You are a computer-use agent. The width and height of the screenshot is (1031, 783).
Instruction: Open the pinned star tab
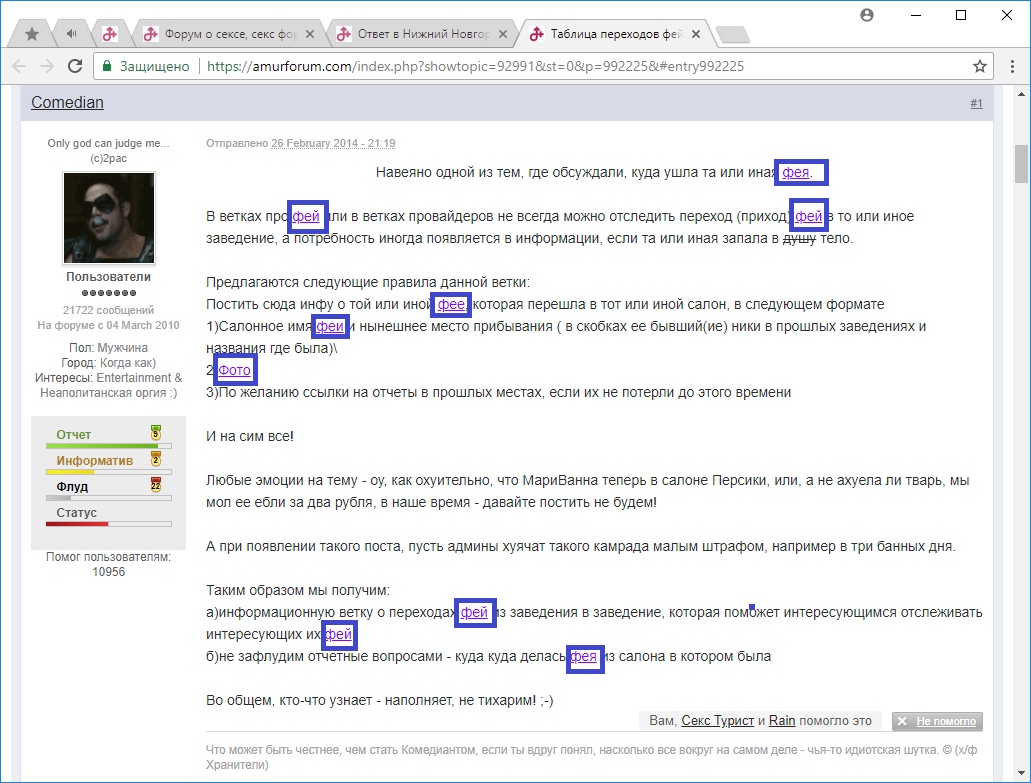point(32,34)
